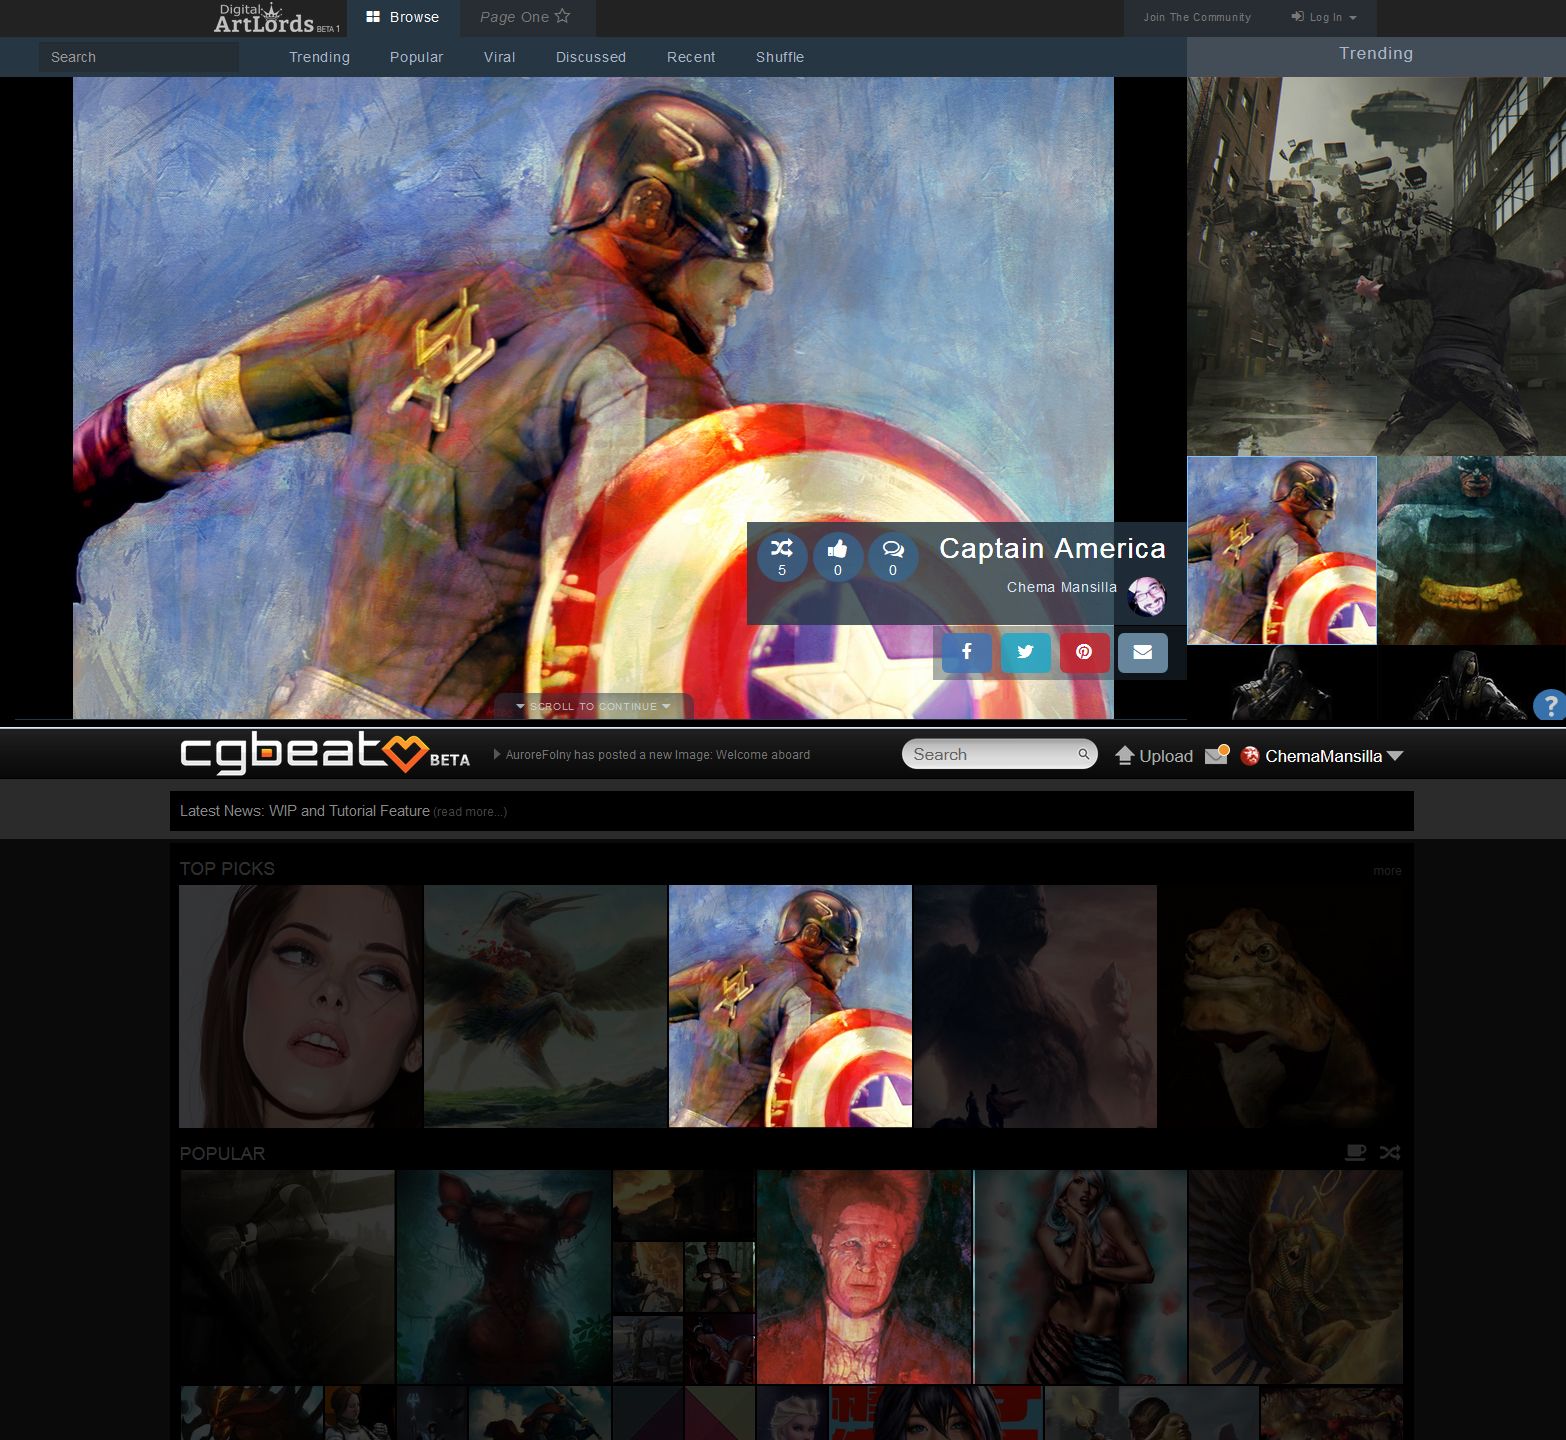Click the coffee cup icon in Popular
1566x1440 pixels.
[1356, 1152]
